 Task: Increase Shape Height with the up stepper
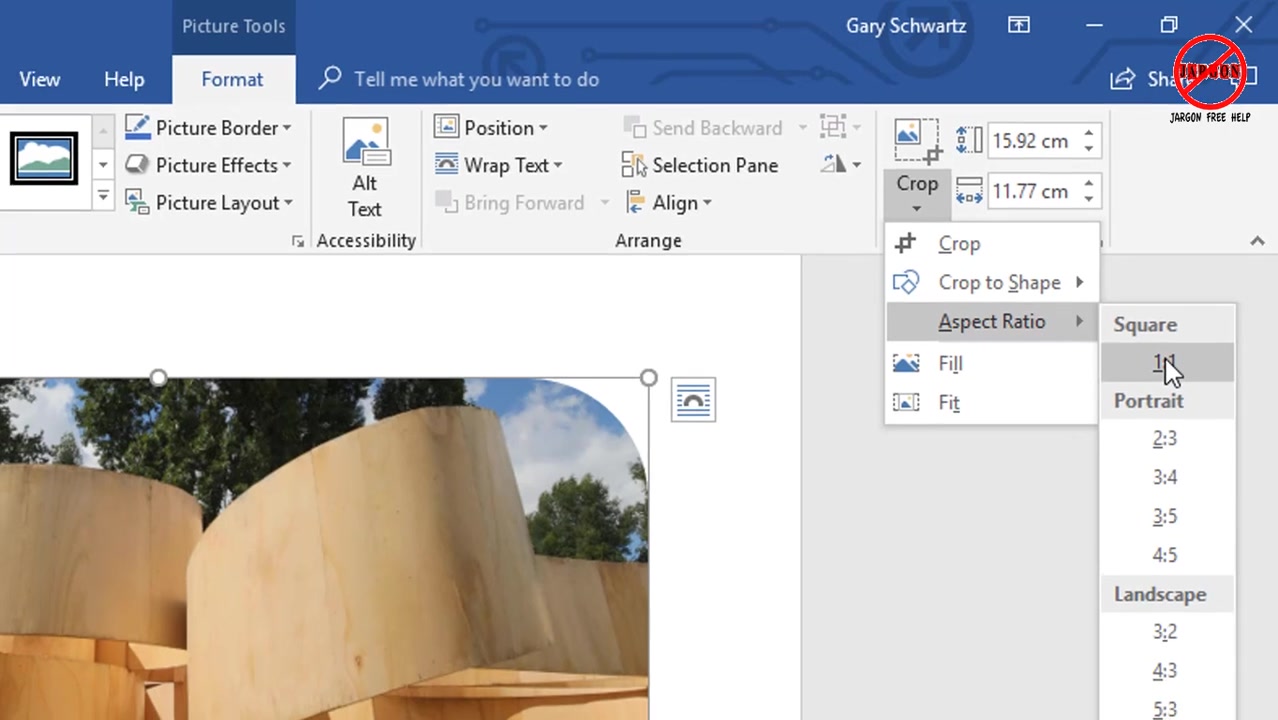coord(1089,134)
